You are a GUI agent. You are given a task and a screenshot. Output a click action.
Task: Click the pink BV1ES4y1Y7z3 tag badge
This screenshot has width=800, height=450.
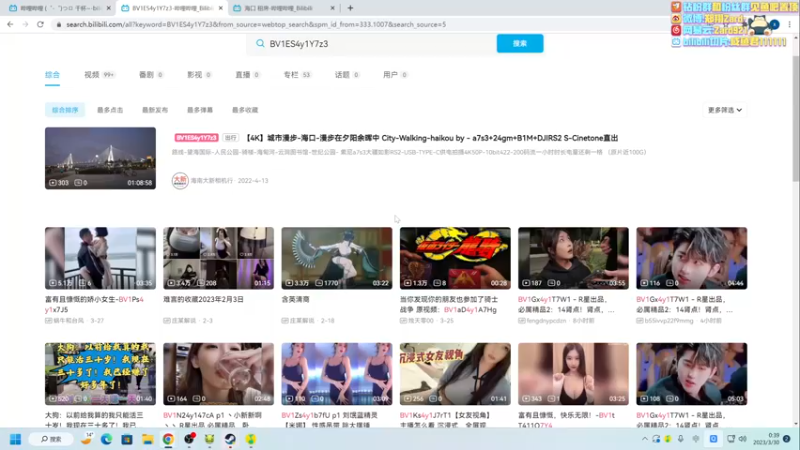click(196, 138)
